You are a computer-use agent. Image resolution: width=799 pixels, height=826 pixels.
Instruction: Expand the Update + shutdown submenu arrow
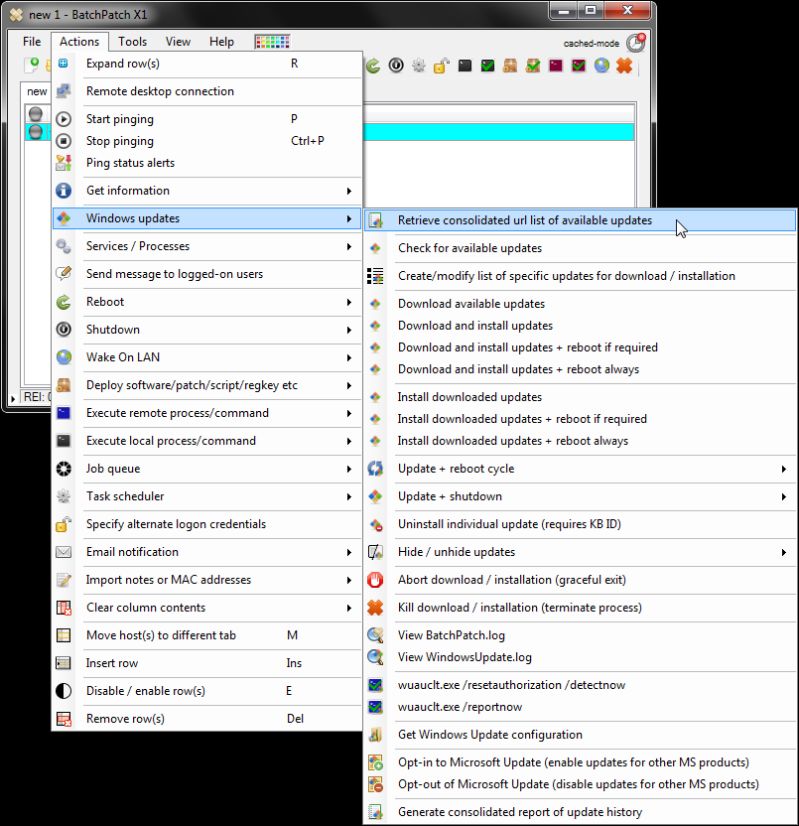(784, 497)
